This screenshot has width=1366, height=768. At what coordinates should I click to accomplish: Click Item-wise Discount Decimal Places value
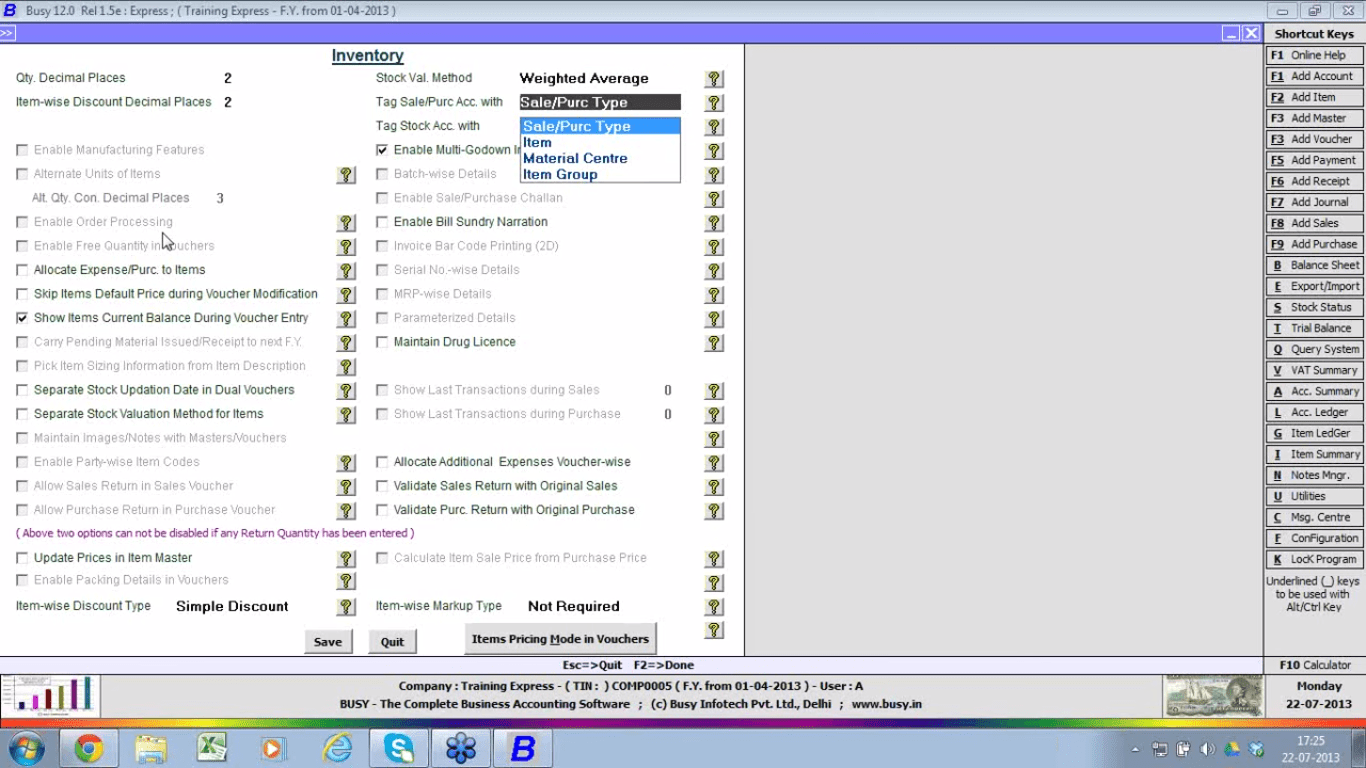228,102
